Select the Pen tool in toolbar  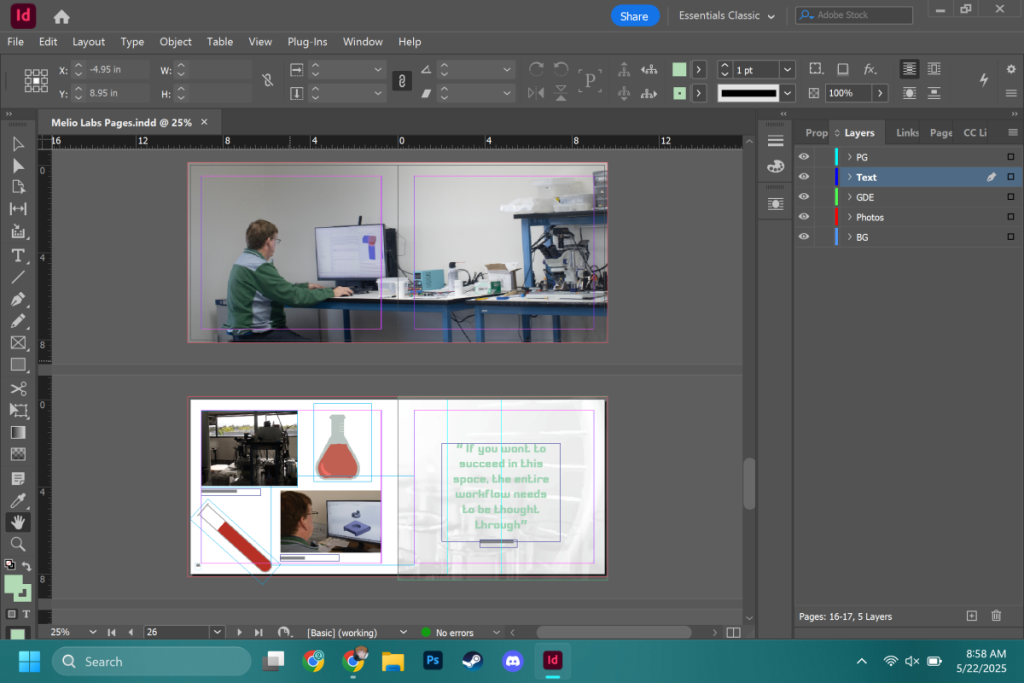[x=18, y=300]
